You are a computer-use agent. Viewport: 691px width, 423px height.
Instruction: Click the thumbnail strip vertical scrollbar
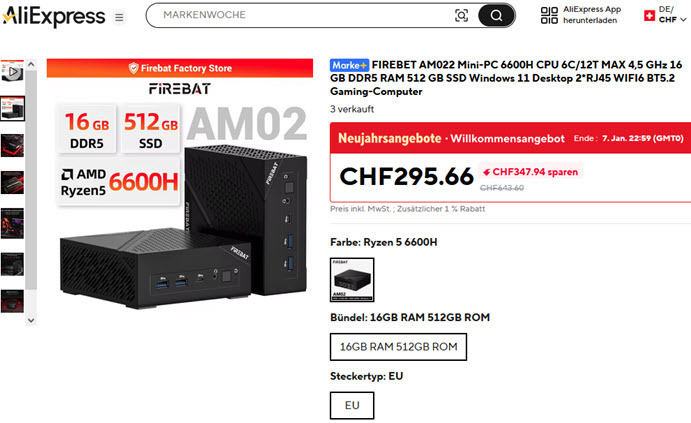coord(31,176)
